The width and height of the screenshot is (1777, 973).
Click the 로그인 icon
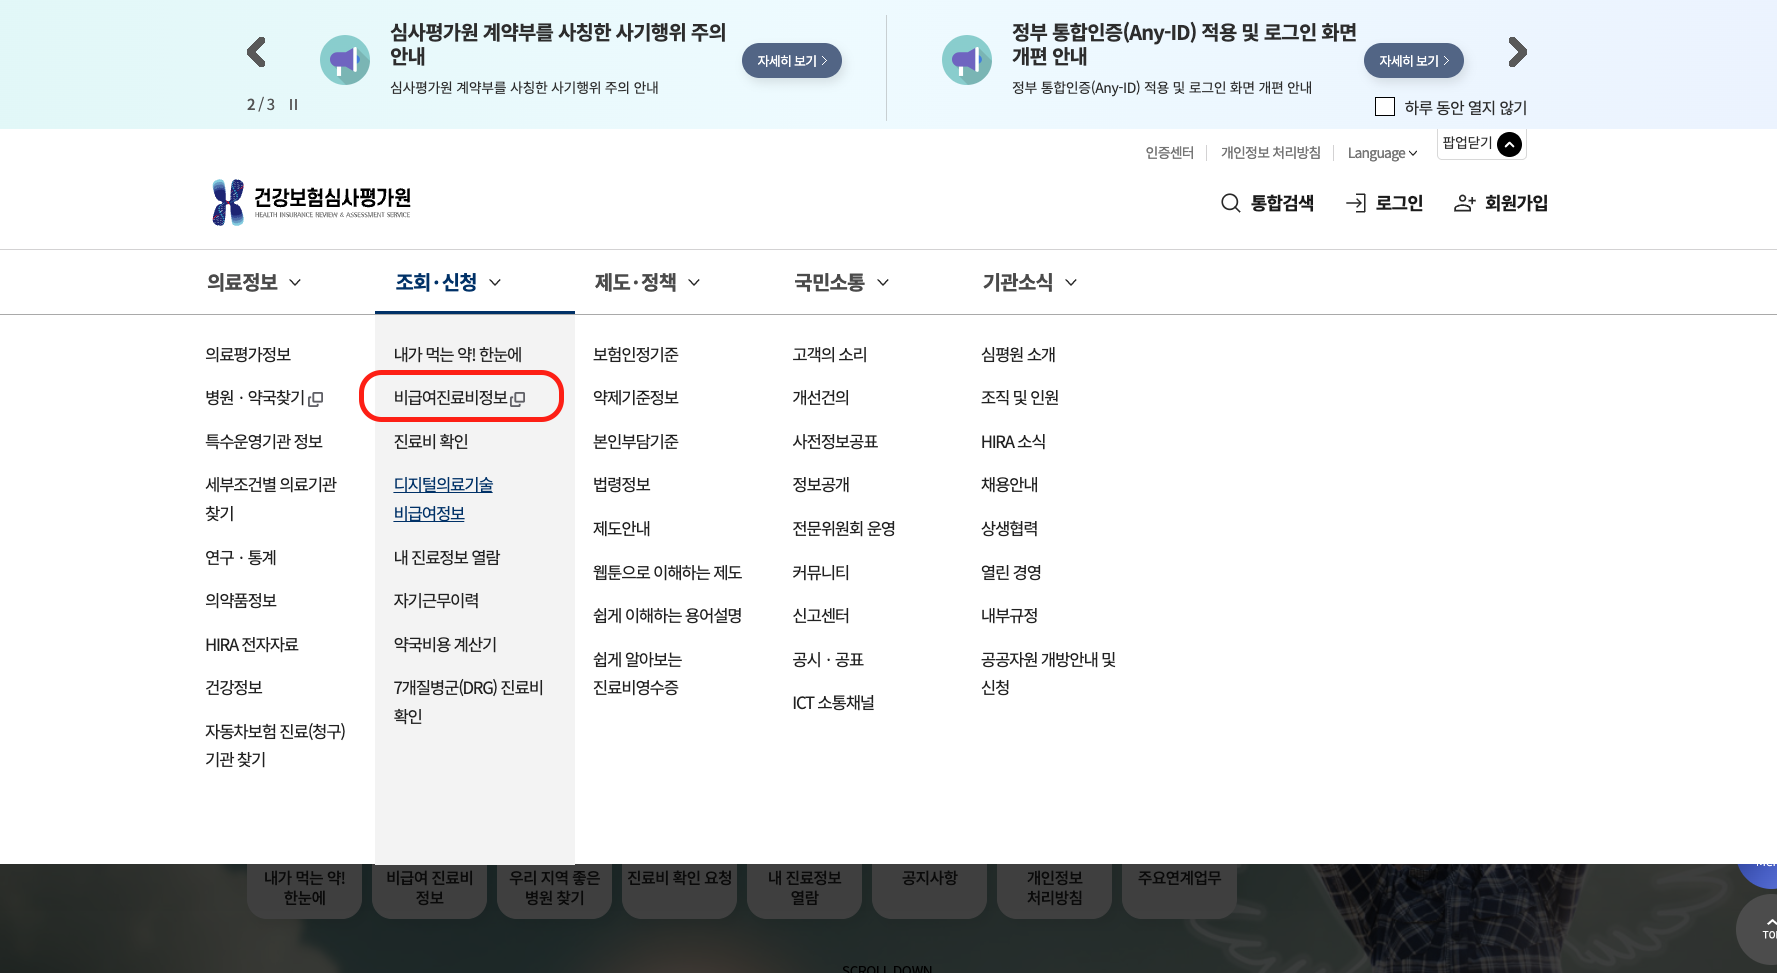pos(1358,202)
